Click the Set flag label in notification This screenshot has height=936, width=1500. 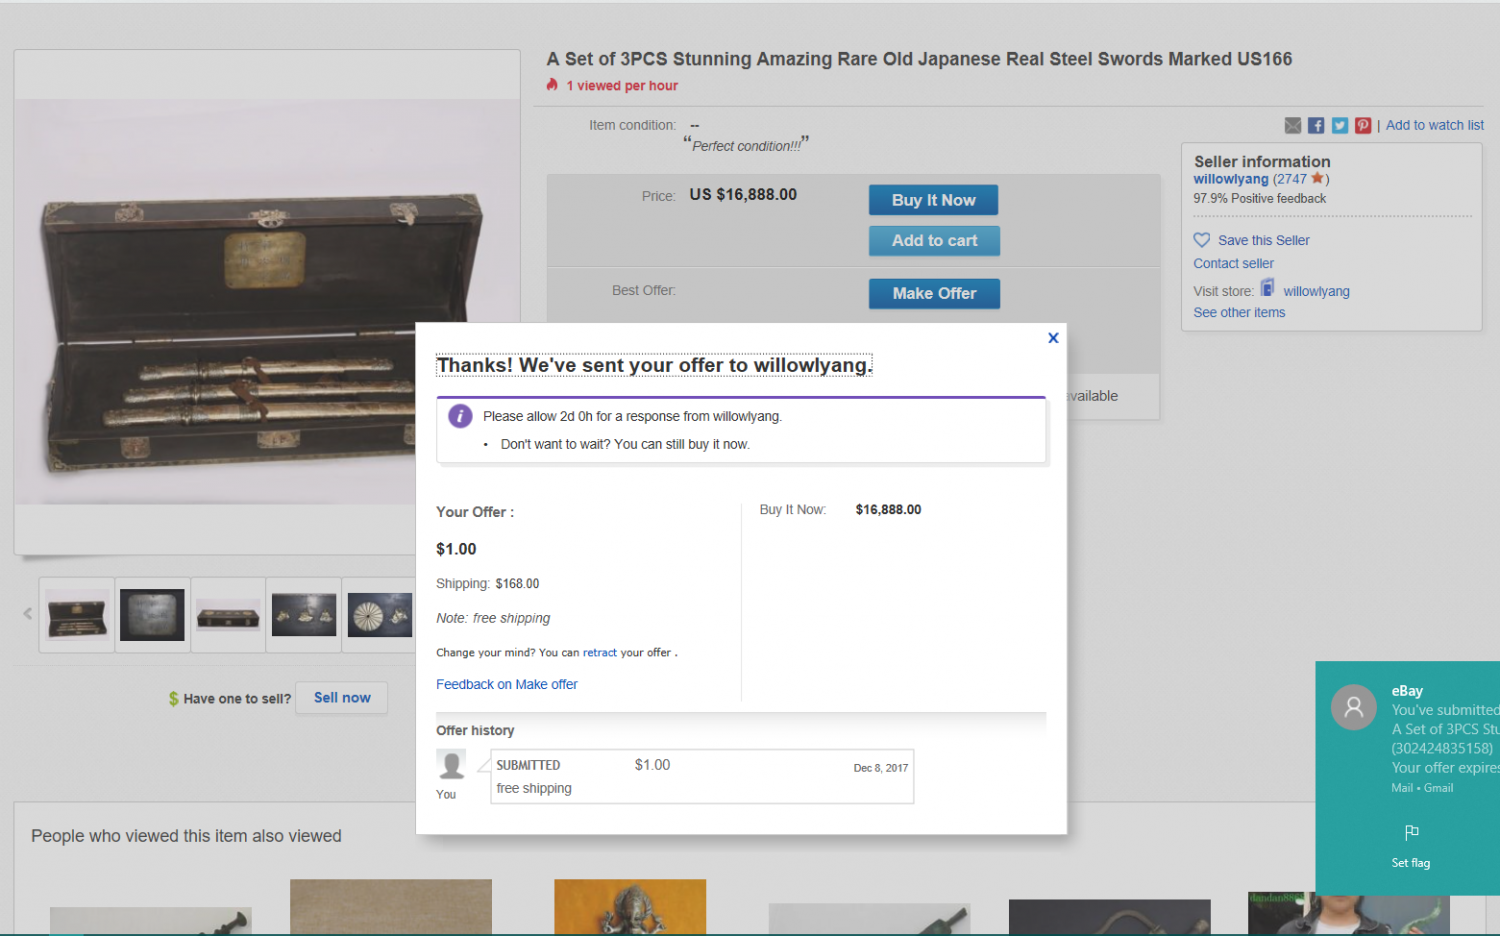click(1410, 863)
